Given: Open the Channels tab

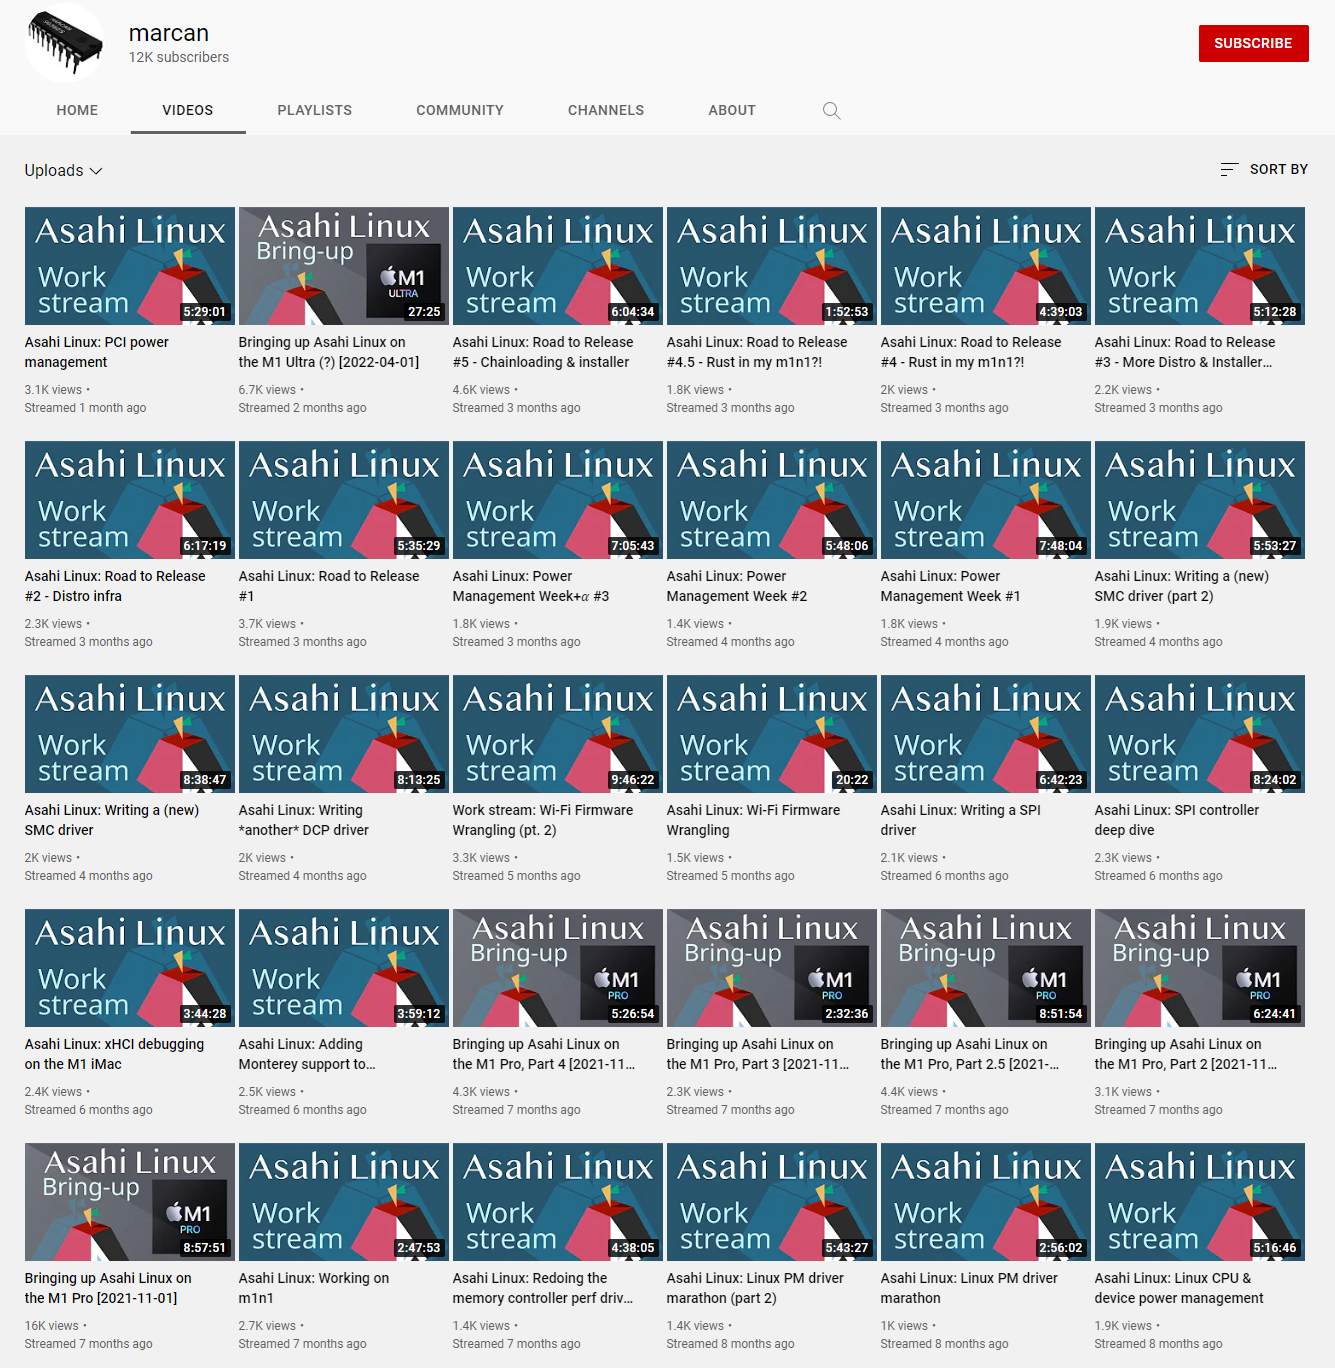Looking at the screenshot, I should [x=606, y=110].
